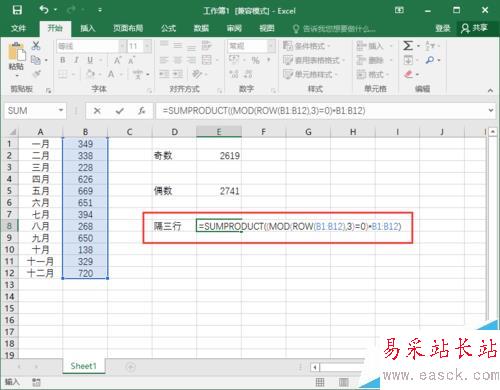This screenshot has width=500, height=390.
Task: Increase font size with larger A icon
Action: pos(117,60)
